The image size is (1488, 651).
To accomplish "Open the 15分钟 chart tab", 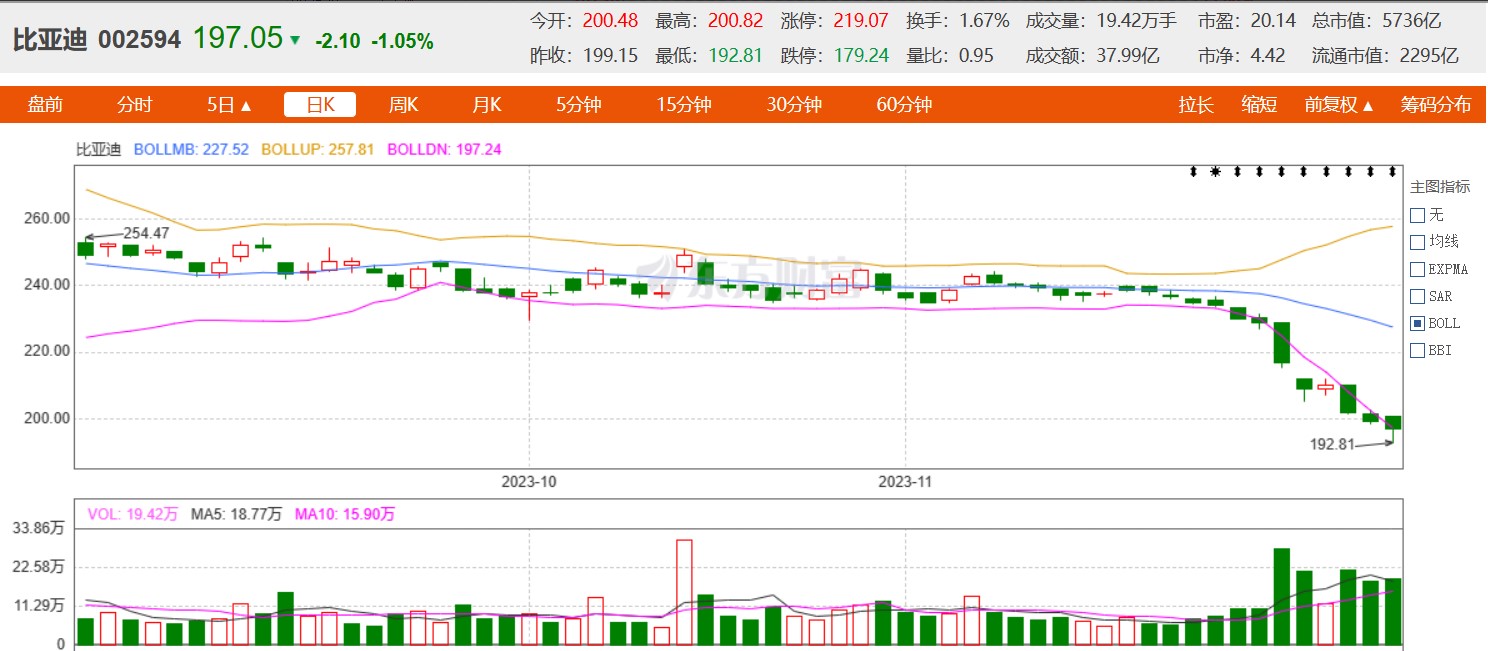I will (x=684, y=105).
